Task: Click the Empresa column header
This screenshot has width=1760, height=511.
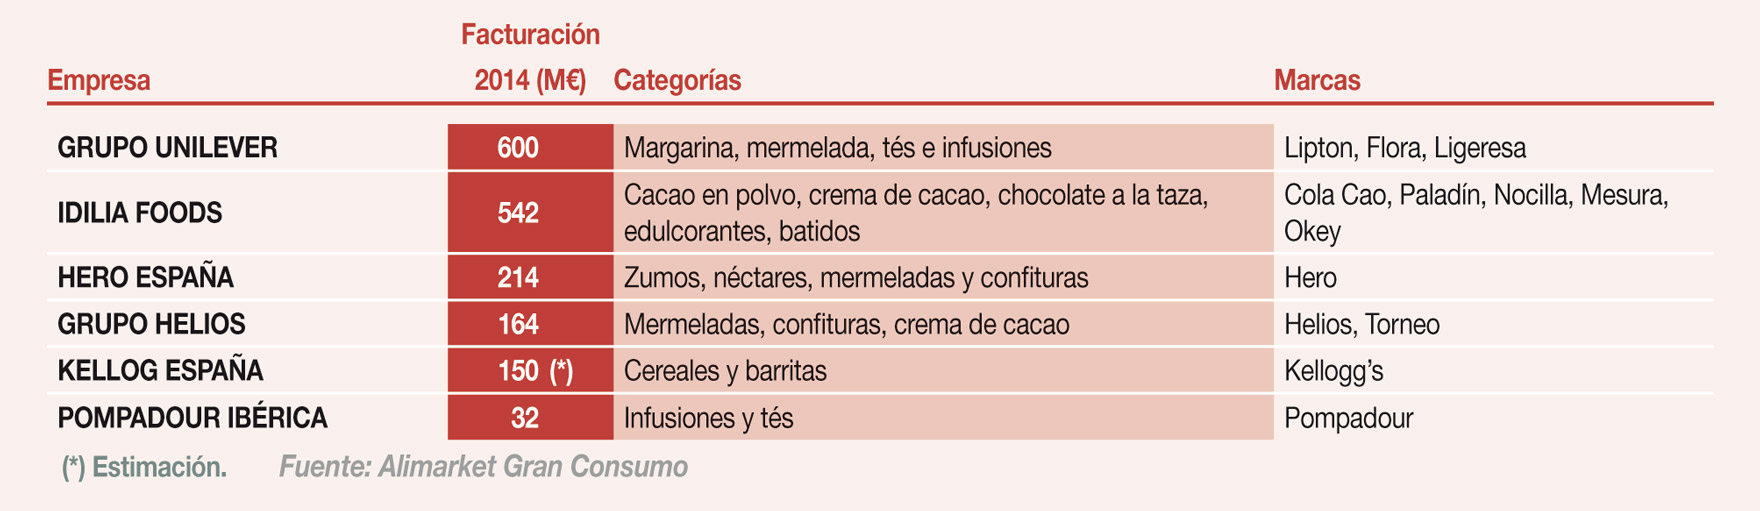Action: 99,80
